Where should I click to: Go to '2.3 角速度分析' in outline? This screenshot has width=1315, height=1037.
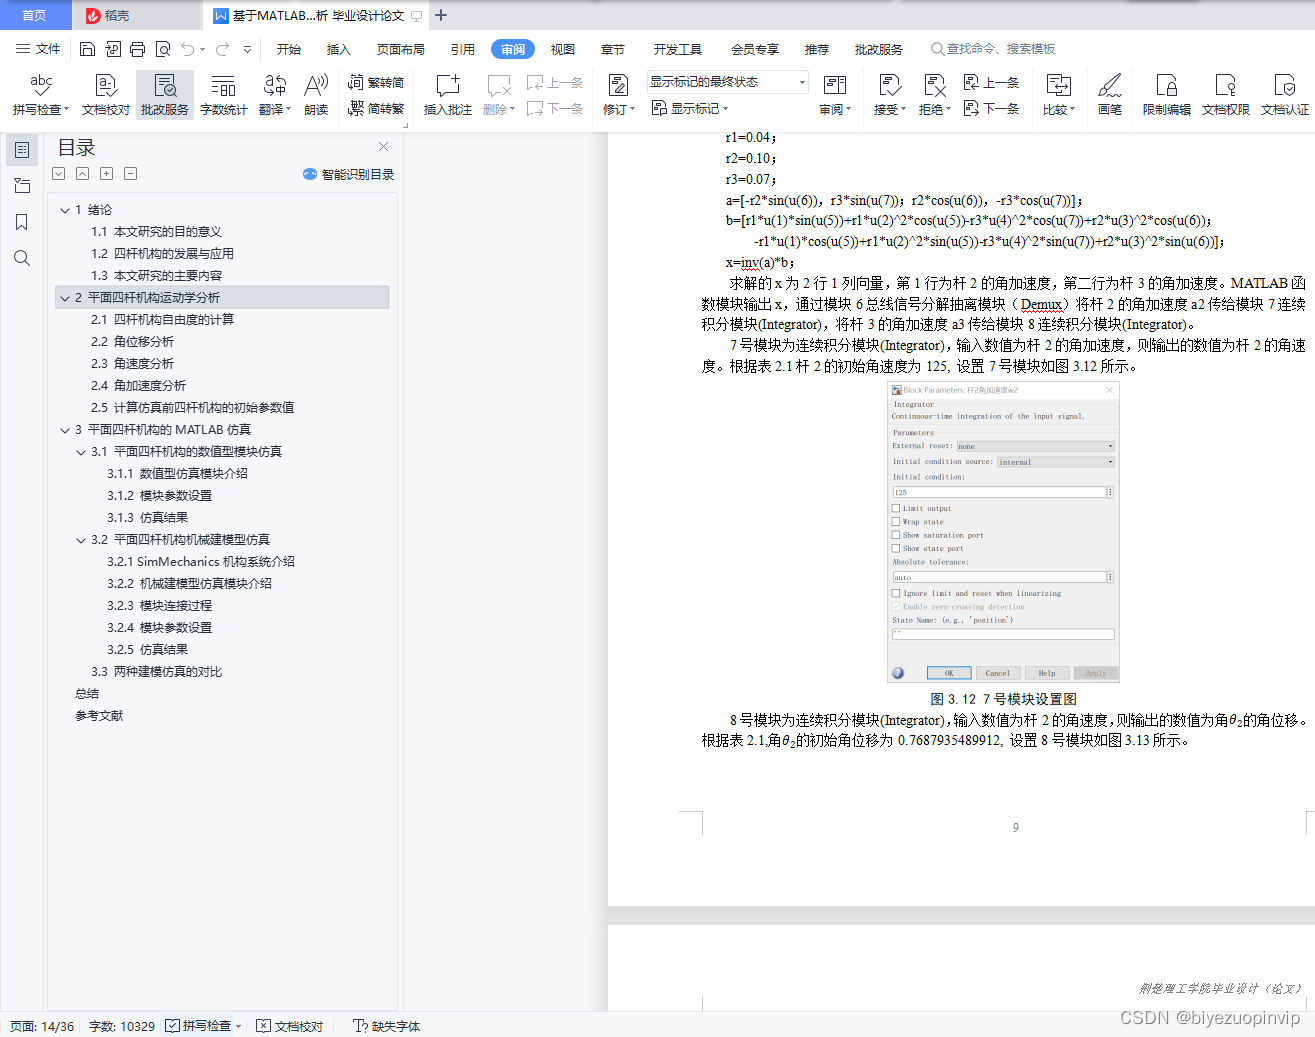click(132, 364)
